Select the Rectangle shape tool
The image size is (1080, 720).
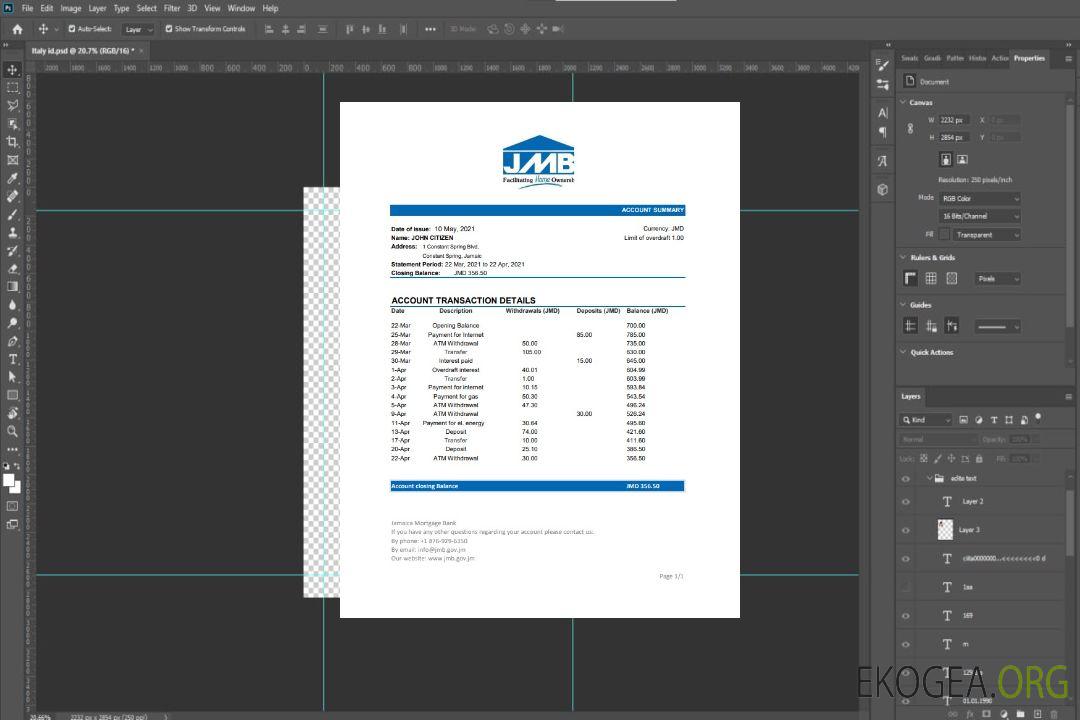(x=12, y=395)
